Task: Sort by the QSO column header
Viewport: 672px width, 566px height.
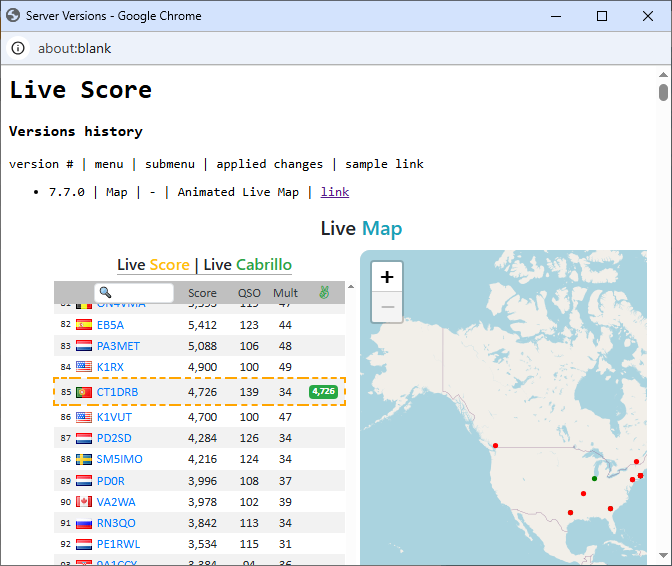Action: [x=249, y=293]
